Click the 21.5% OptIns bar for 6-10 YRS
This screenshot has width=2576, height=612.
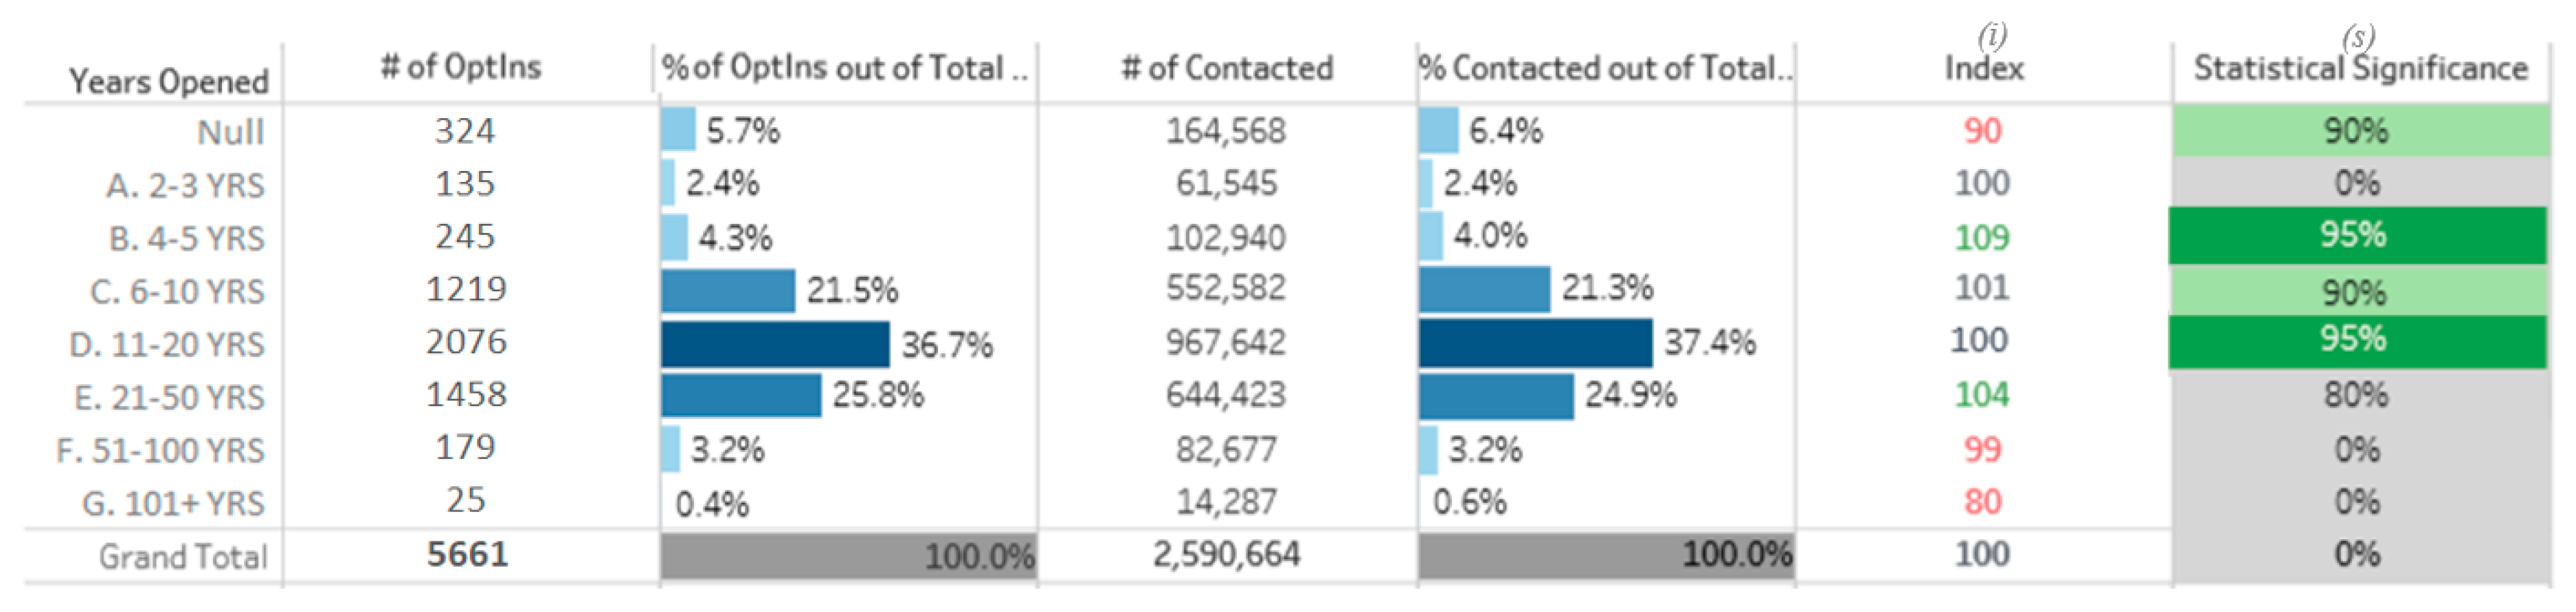(x=728, y=290)
